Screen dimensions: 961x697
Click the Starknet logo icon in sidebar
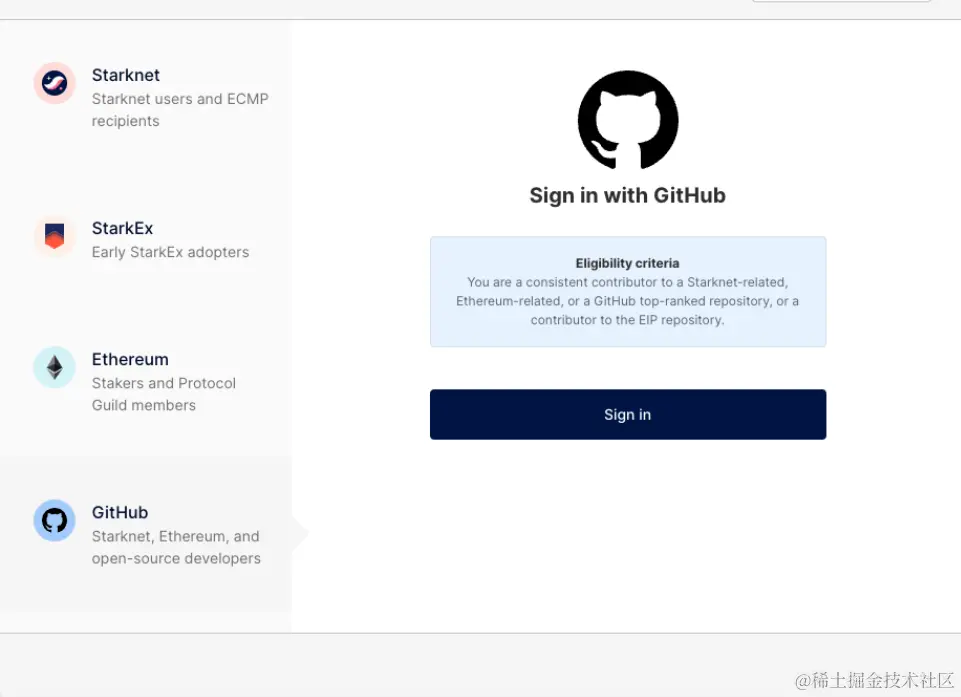55,83
